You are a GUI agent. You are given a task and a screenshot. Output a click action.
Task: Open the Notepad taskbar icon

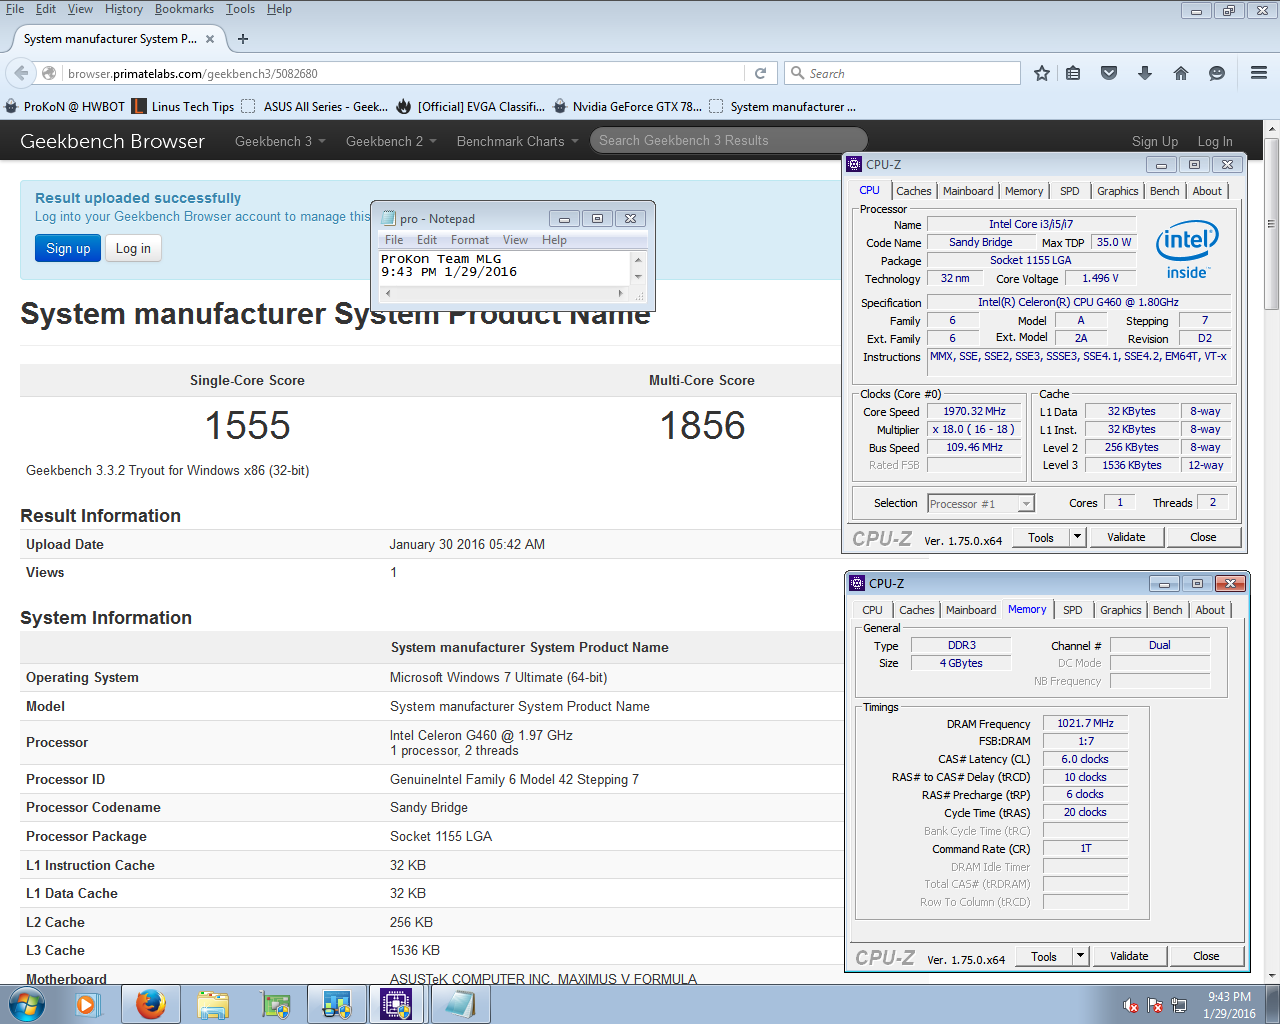(459, 1004)
